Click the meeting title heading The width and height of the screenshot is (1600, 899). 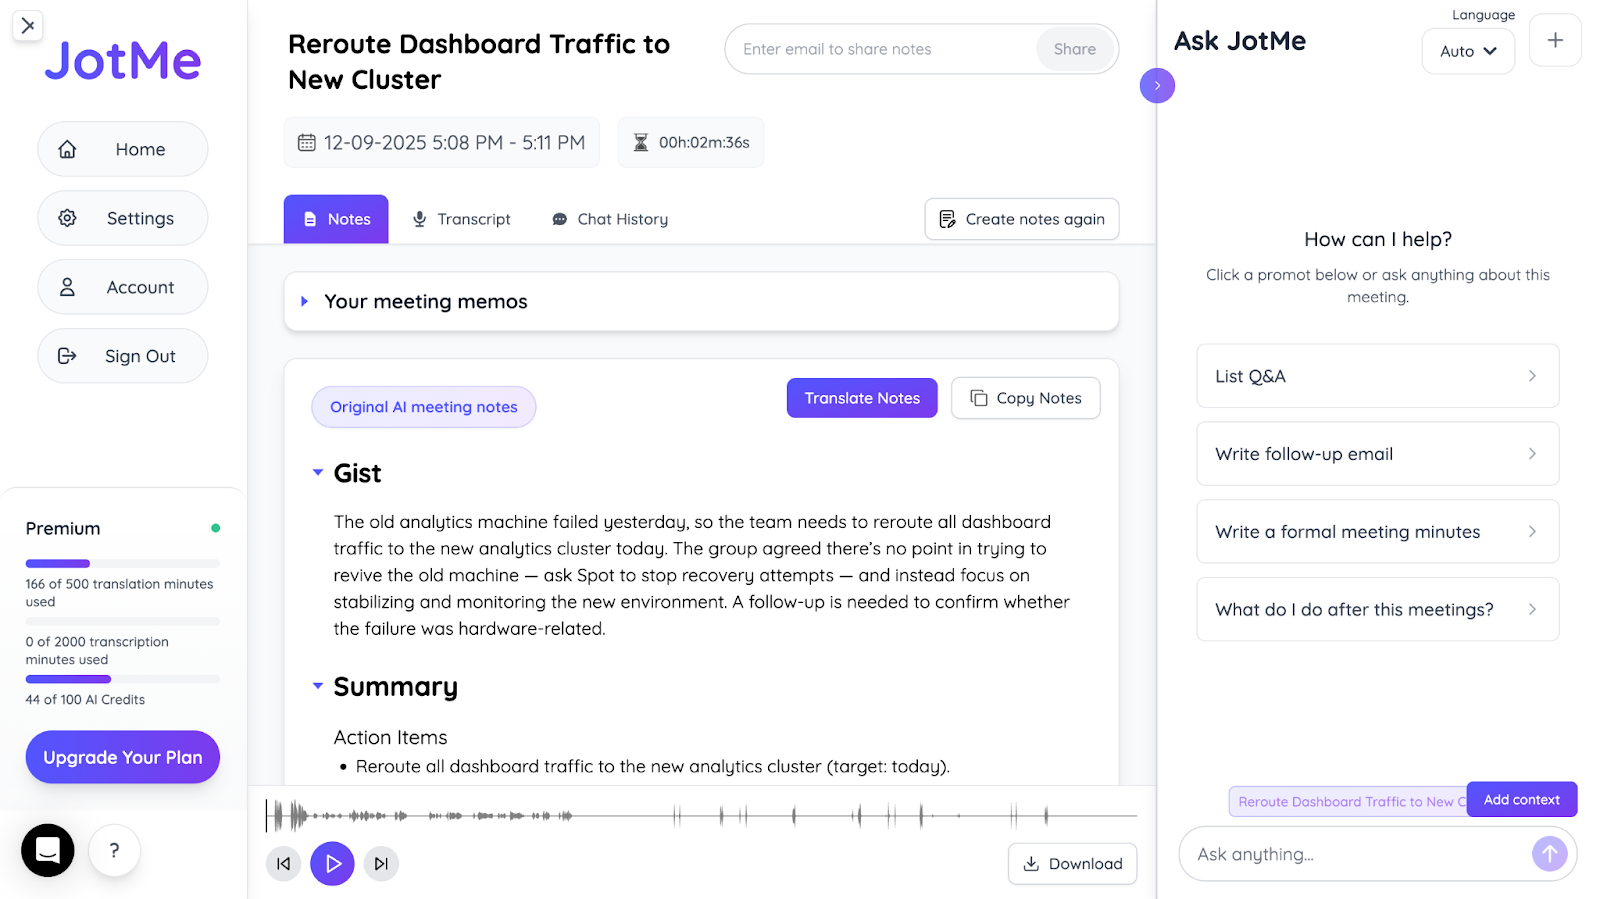click(479, 62)
